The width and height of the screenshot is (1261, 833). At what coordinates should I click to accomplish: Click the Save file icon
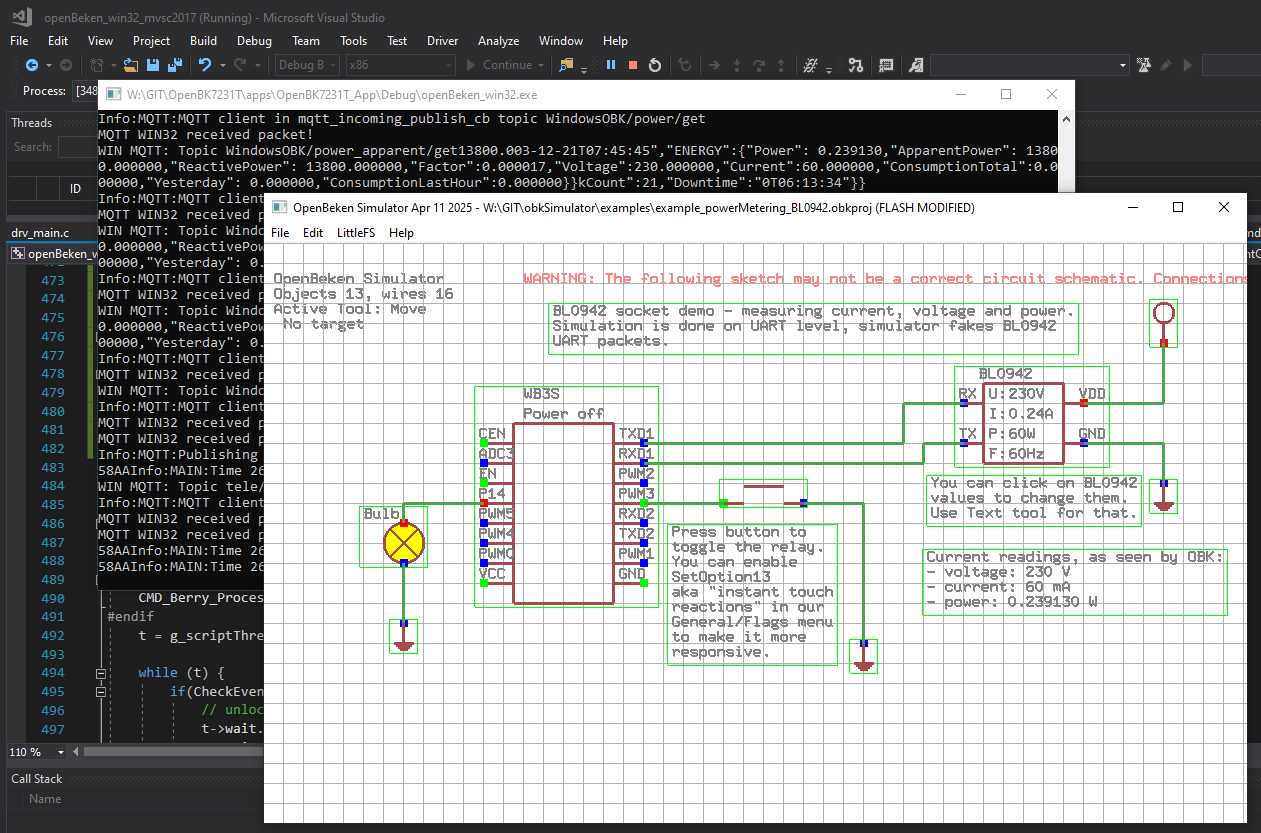(x=153, y=65)
